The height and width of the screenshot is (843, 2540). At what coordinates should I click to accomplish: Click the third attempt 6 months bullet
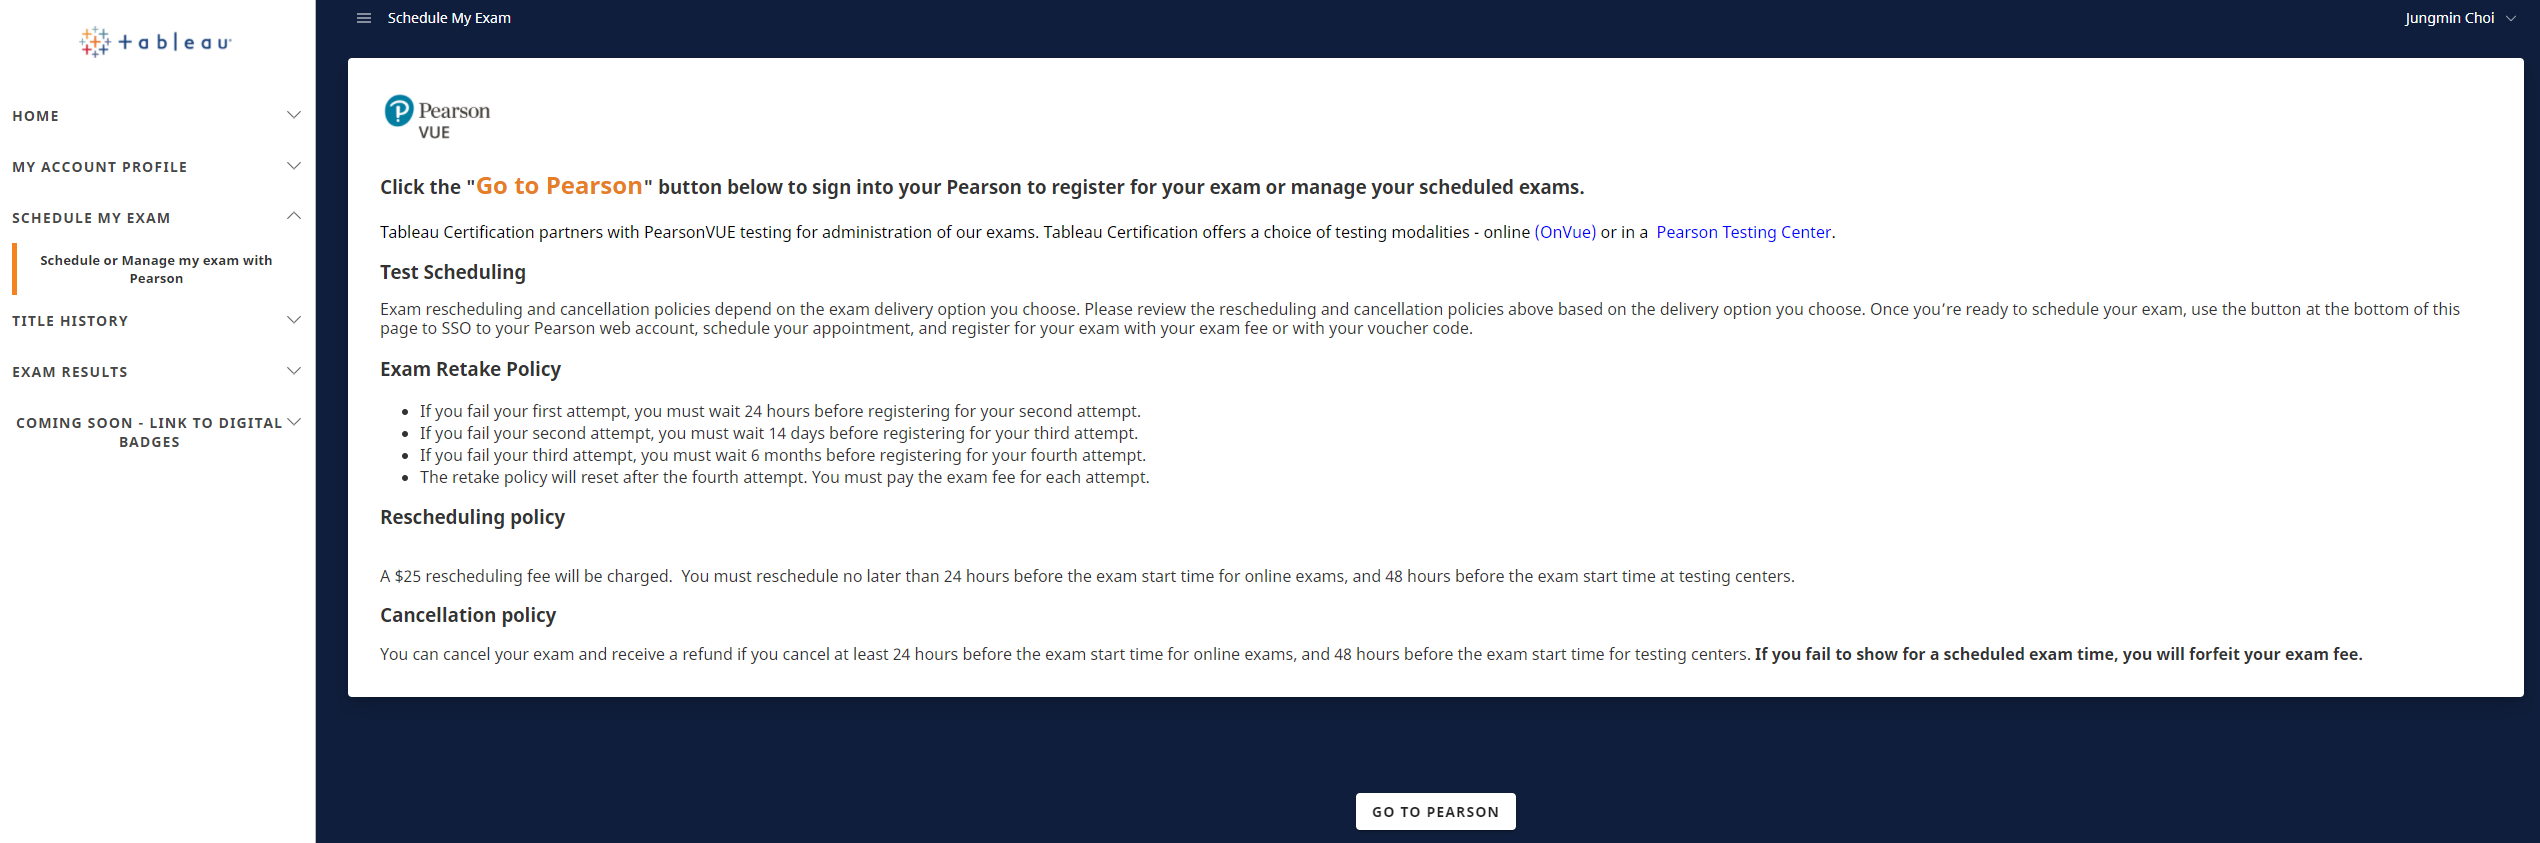(x=783, y=455)
